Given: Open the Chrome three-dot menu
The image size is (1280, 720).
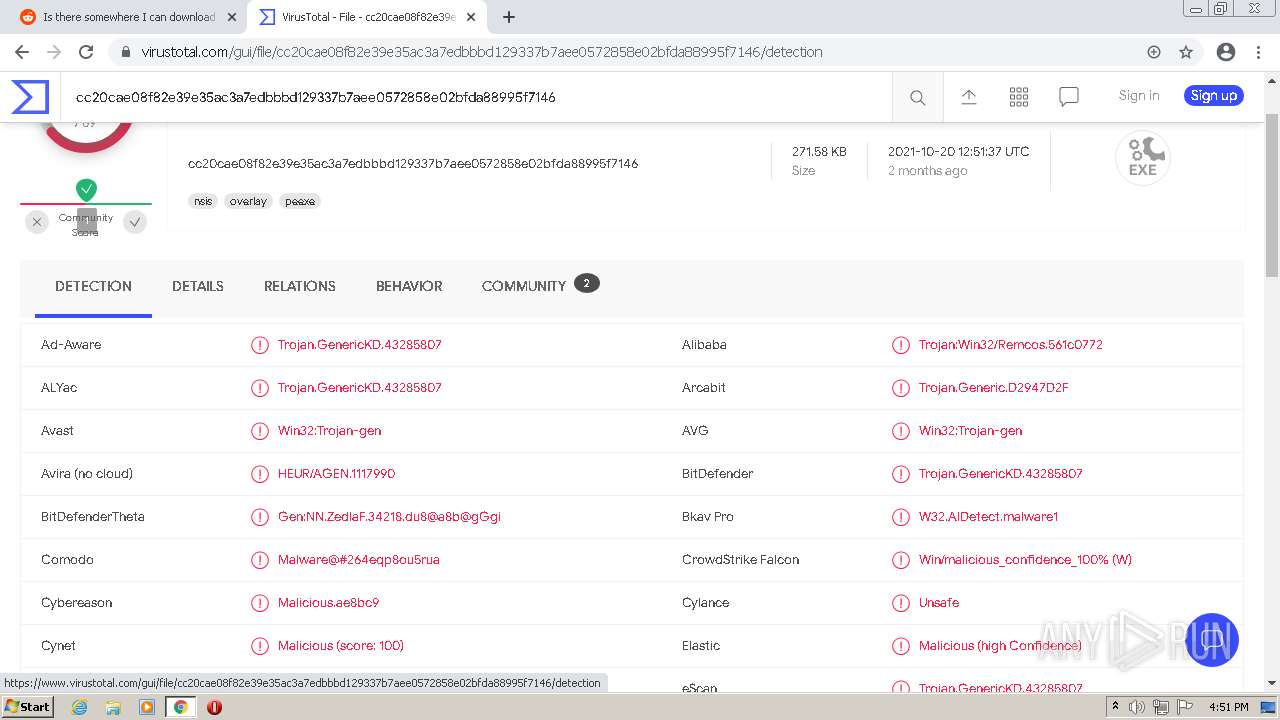Looking at the screenshot, I should (x=1258, y=52).
